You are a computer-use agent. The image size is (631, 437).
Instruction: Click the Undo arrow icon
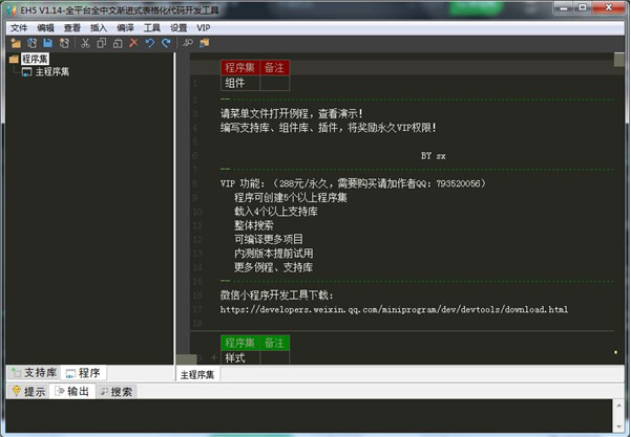point(150,43)
